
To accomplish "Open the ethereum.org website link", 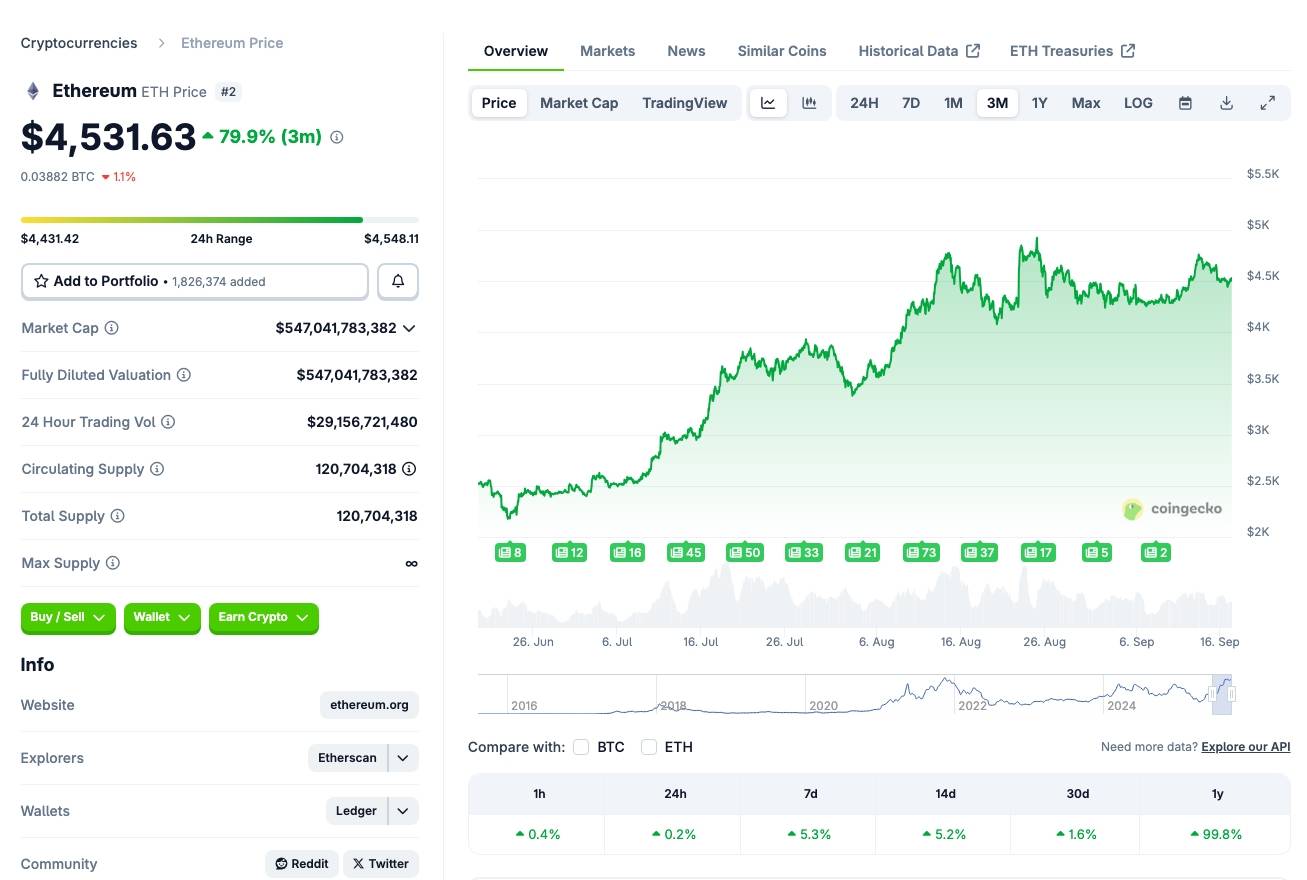I will [370, 705].
